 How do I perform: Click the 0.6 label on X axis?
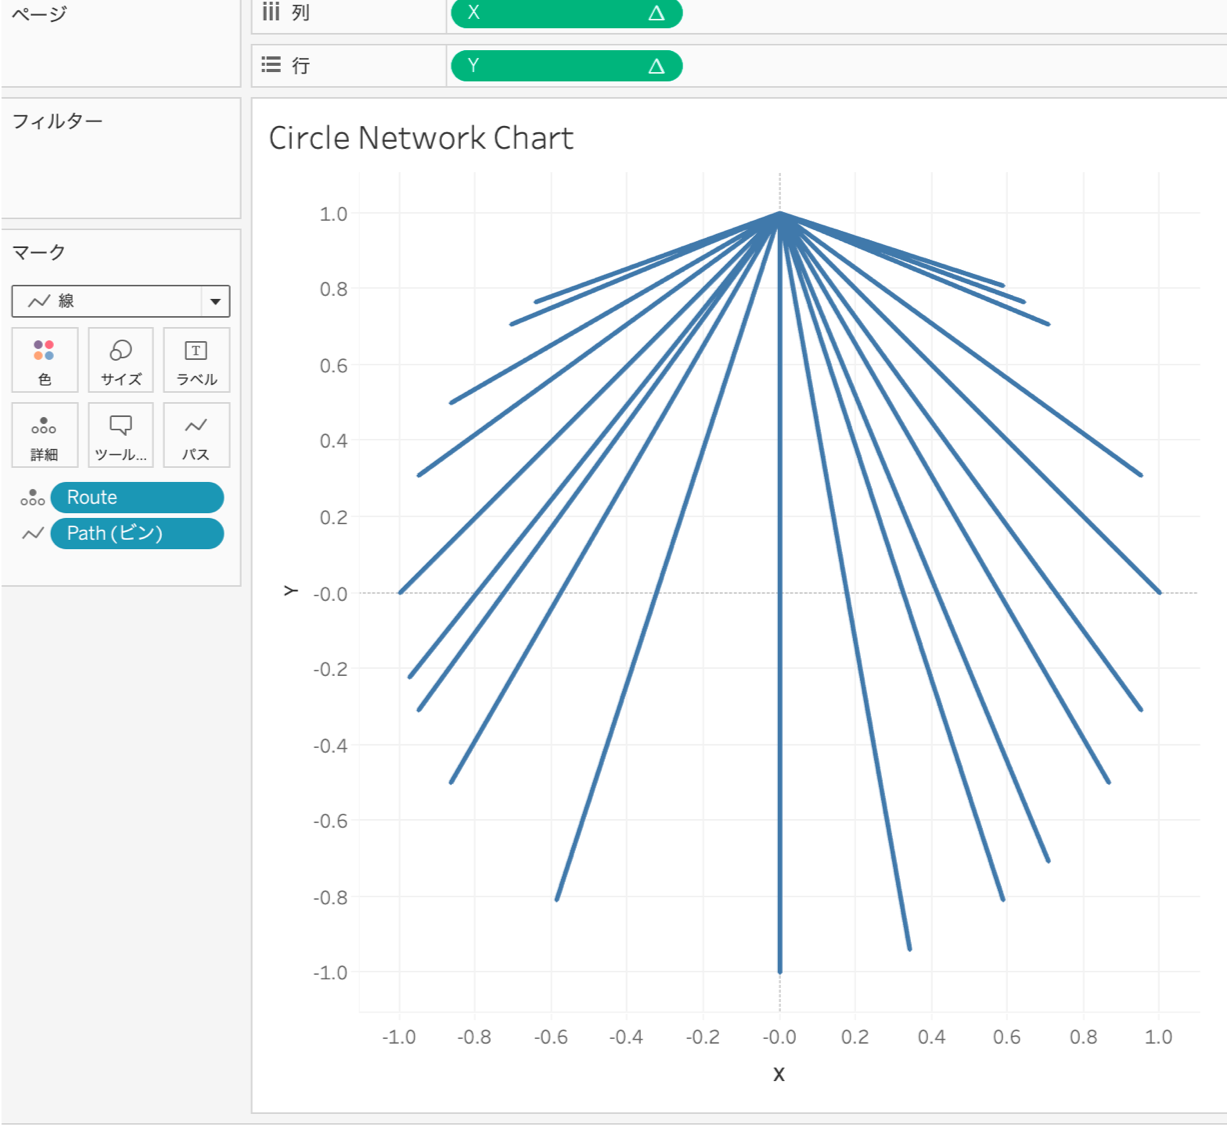pyautogui.click(x=1007, y=1037)
